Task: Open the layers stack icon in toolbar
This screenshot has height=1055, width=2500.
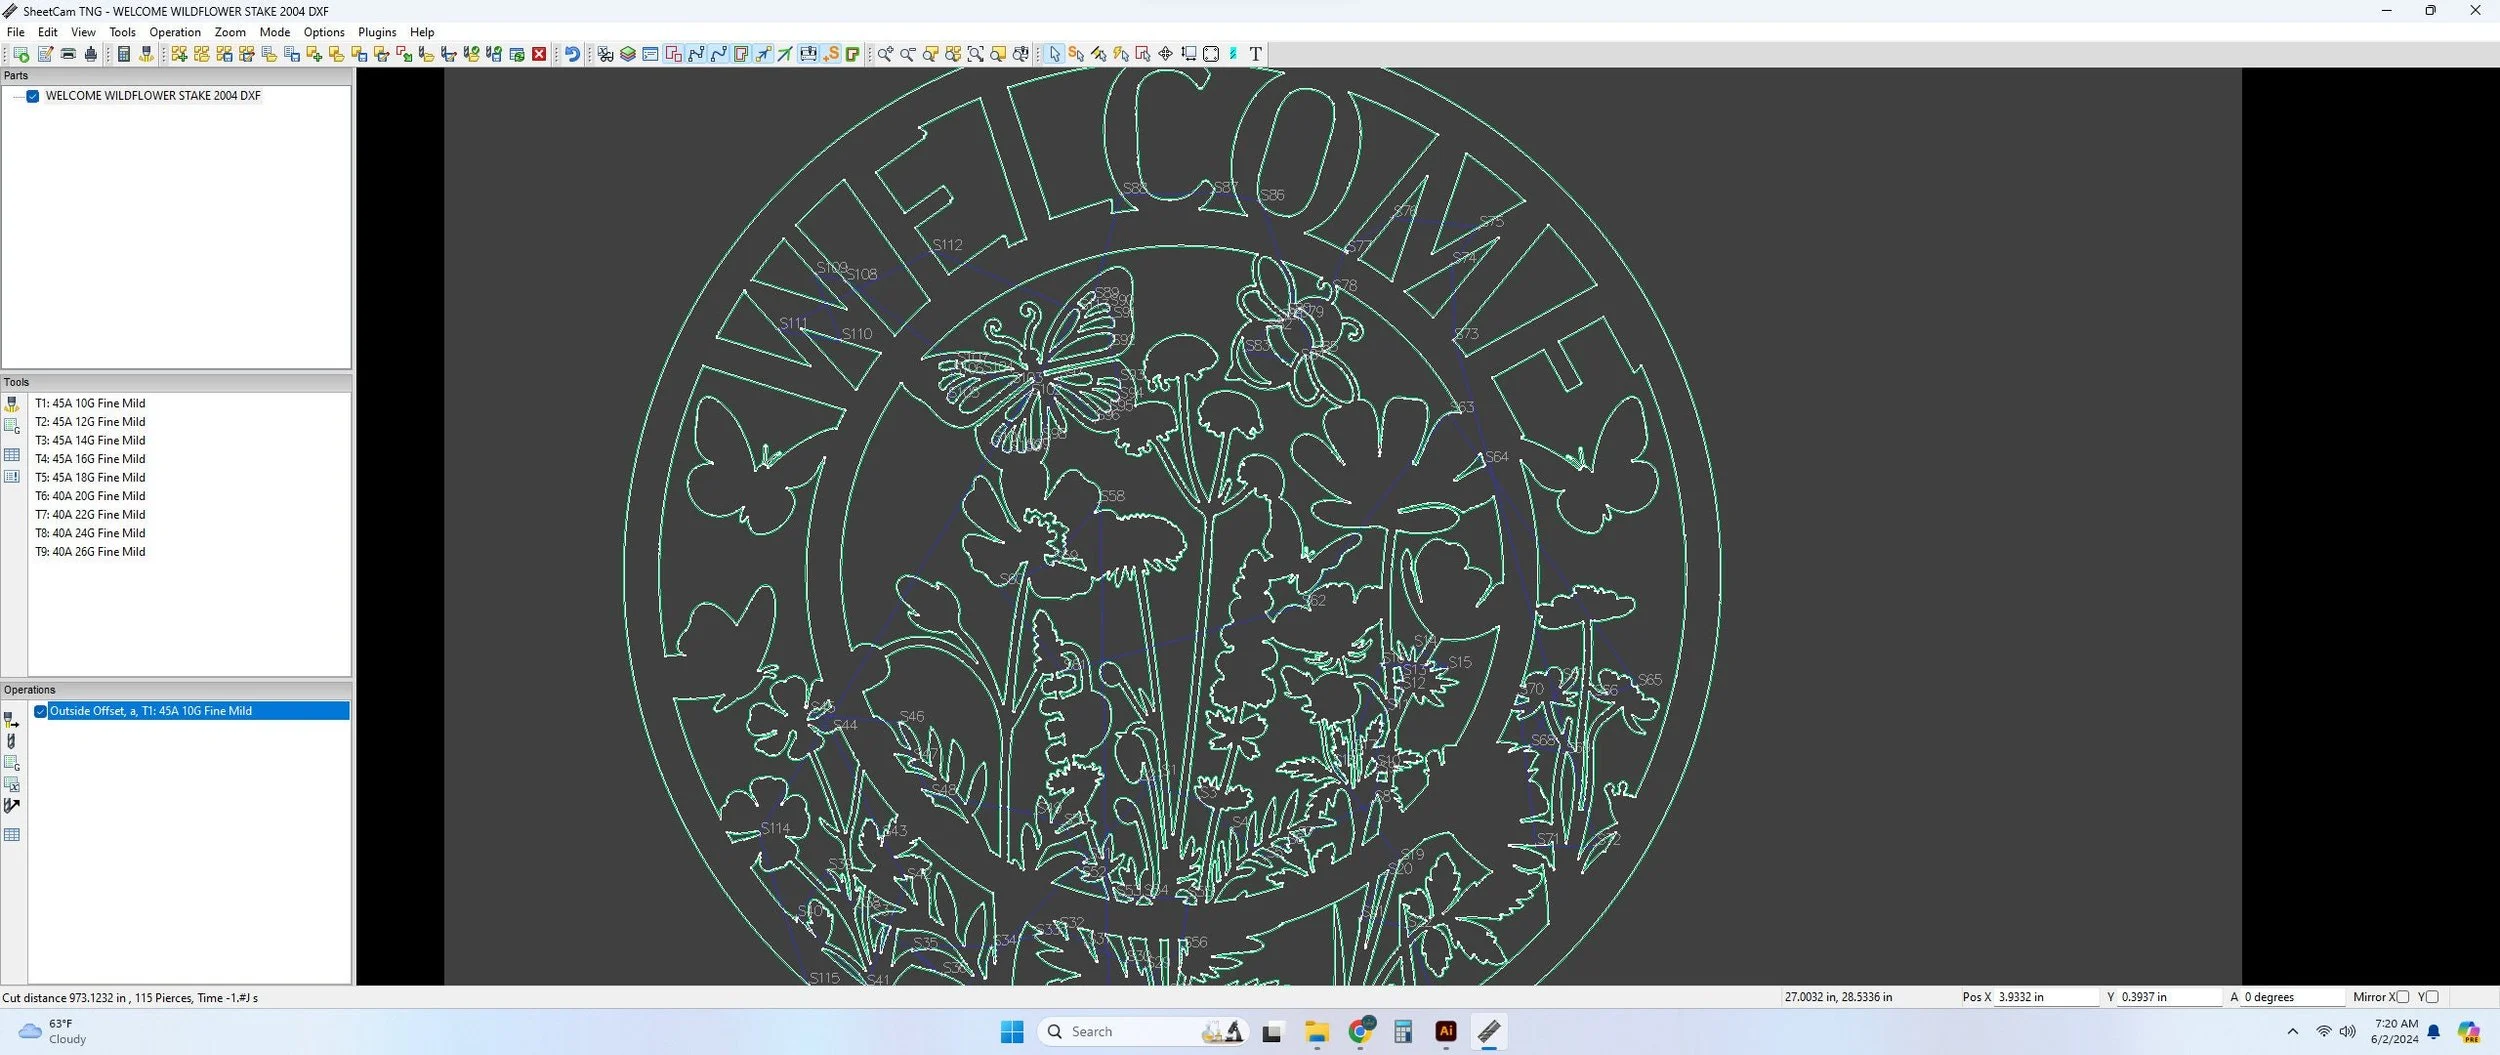Action: pyautogui.click(x=628, y=54)
